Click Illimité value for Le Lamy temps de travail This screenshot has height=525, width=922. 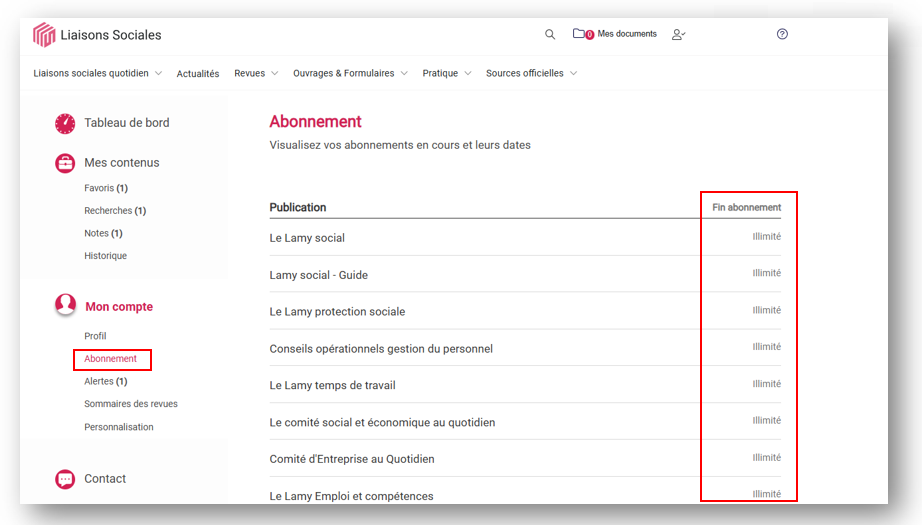pos(766,384)
